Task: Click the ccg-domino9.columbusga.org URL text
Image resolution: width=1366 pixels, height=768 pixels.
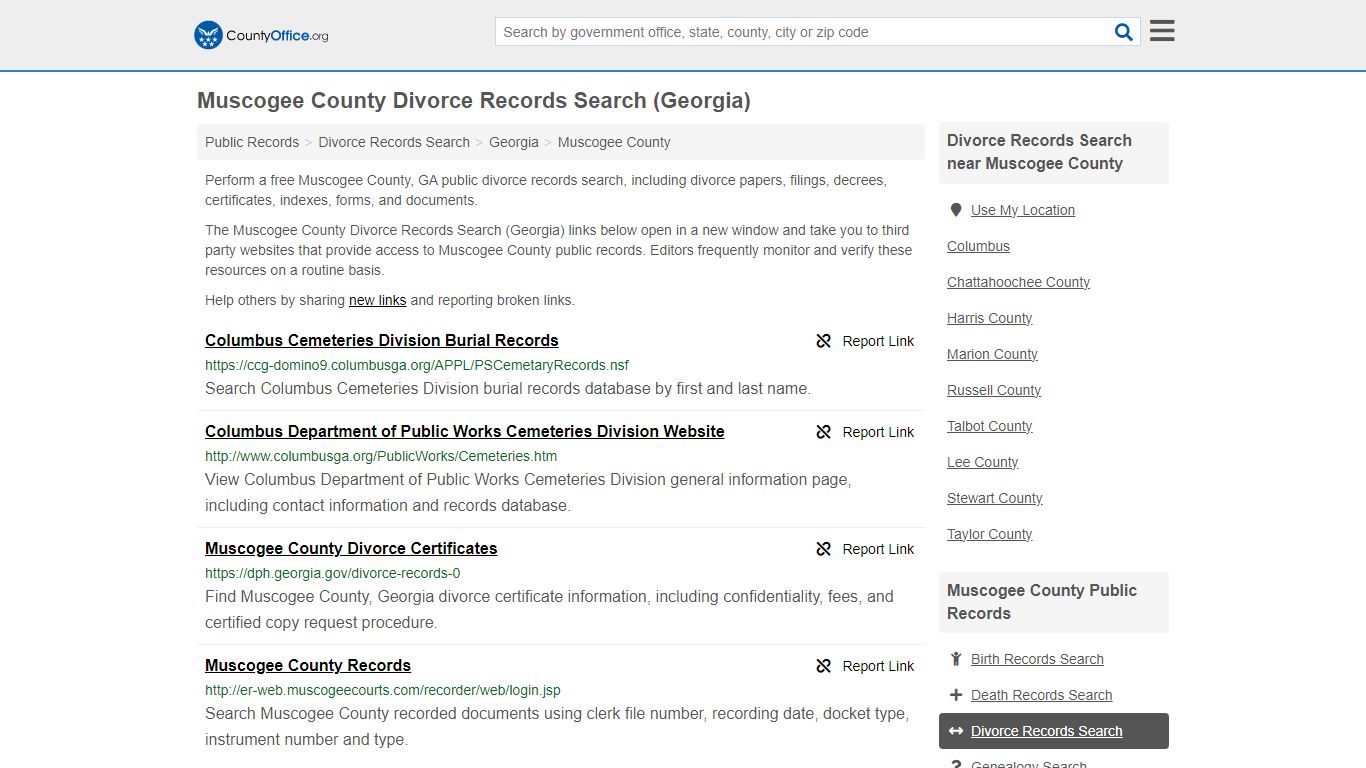Action: point(417,365)
